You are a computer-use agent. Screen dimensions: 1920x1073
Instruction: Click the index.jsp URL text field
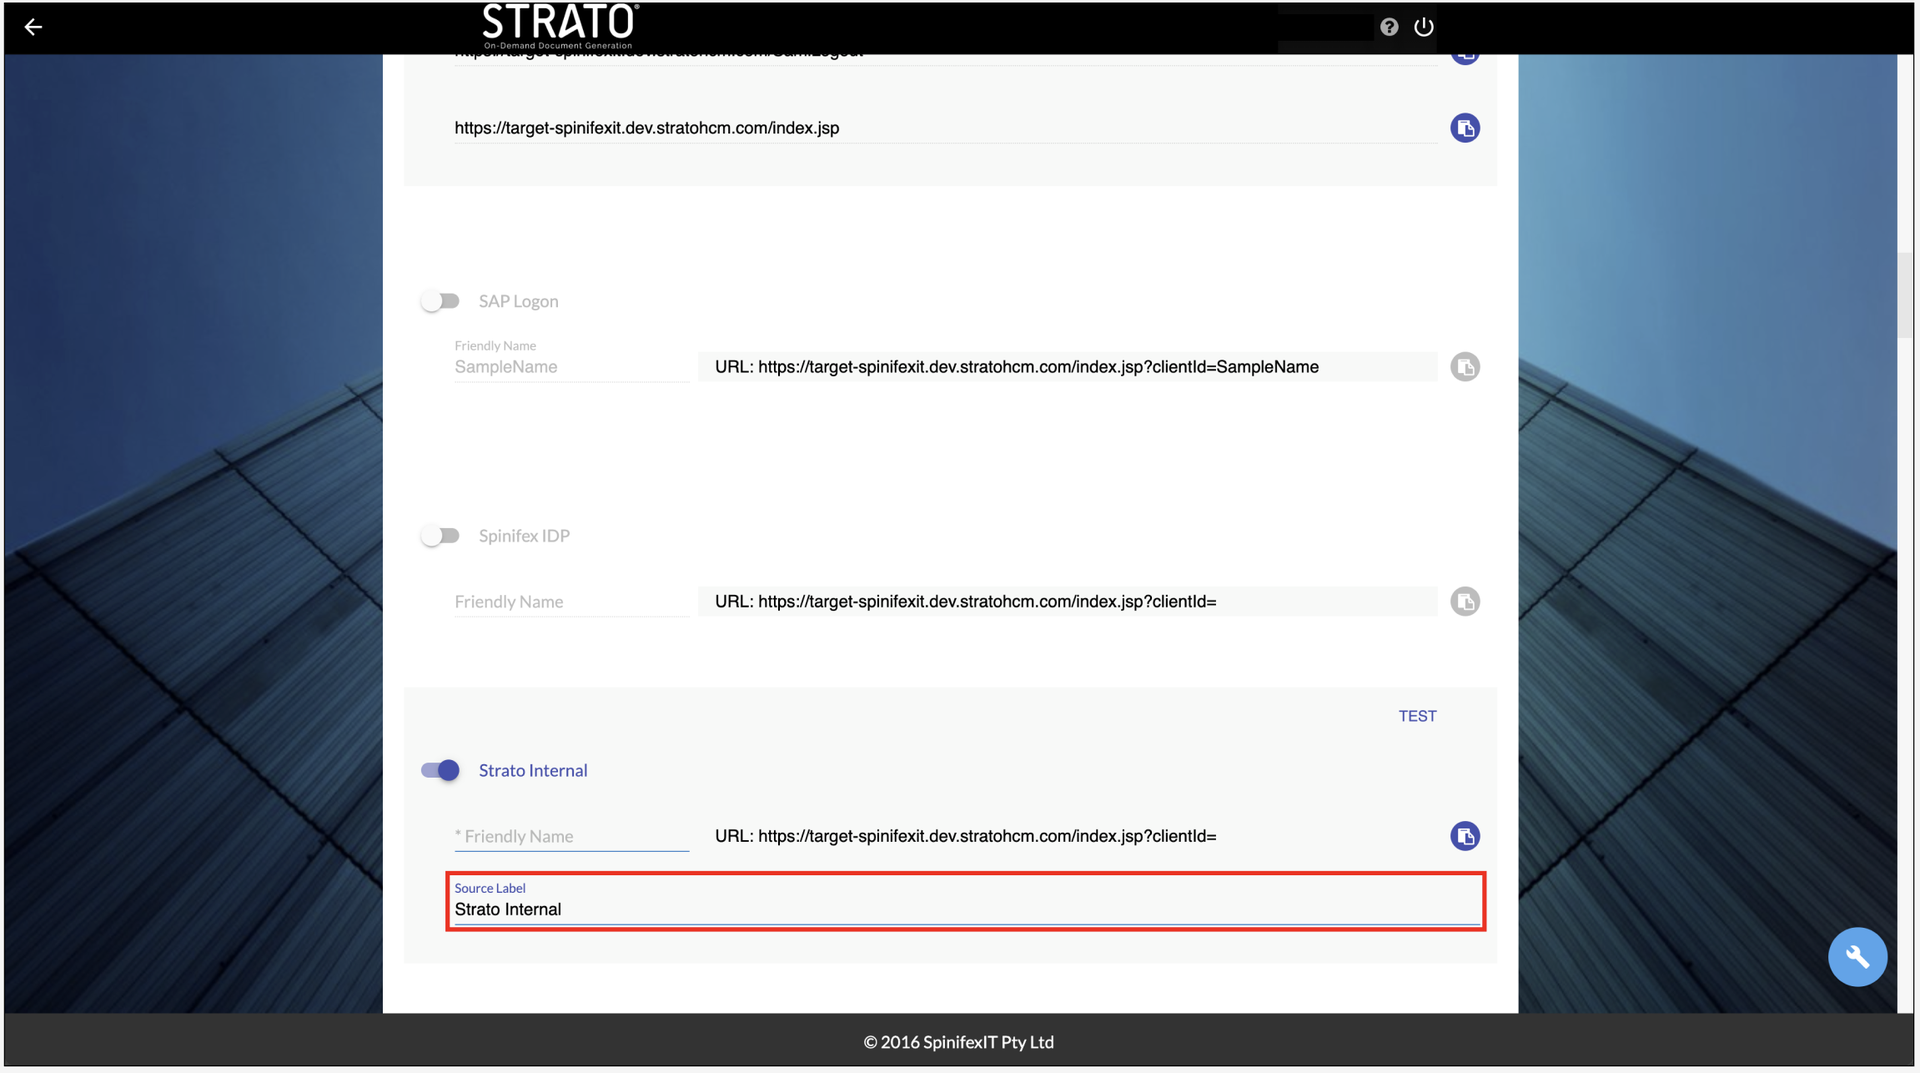(944, 128)
